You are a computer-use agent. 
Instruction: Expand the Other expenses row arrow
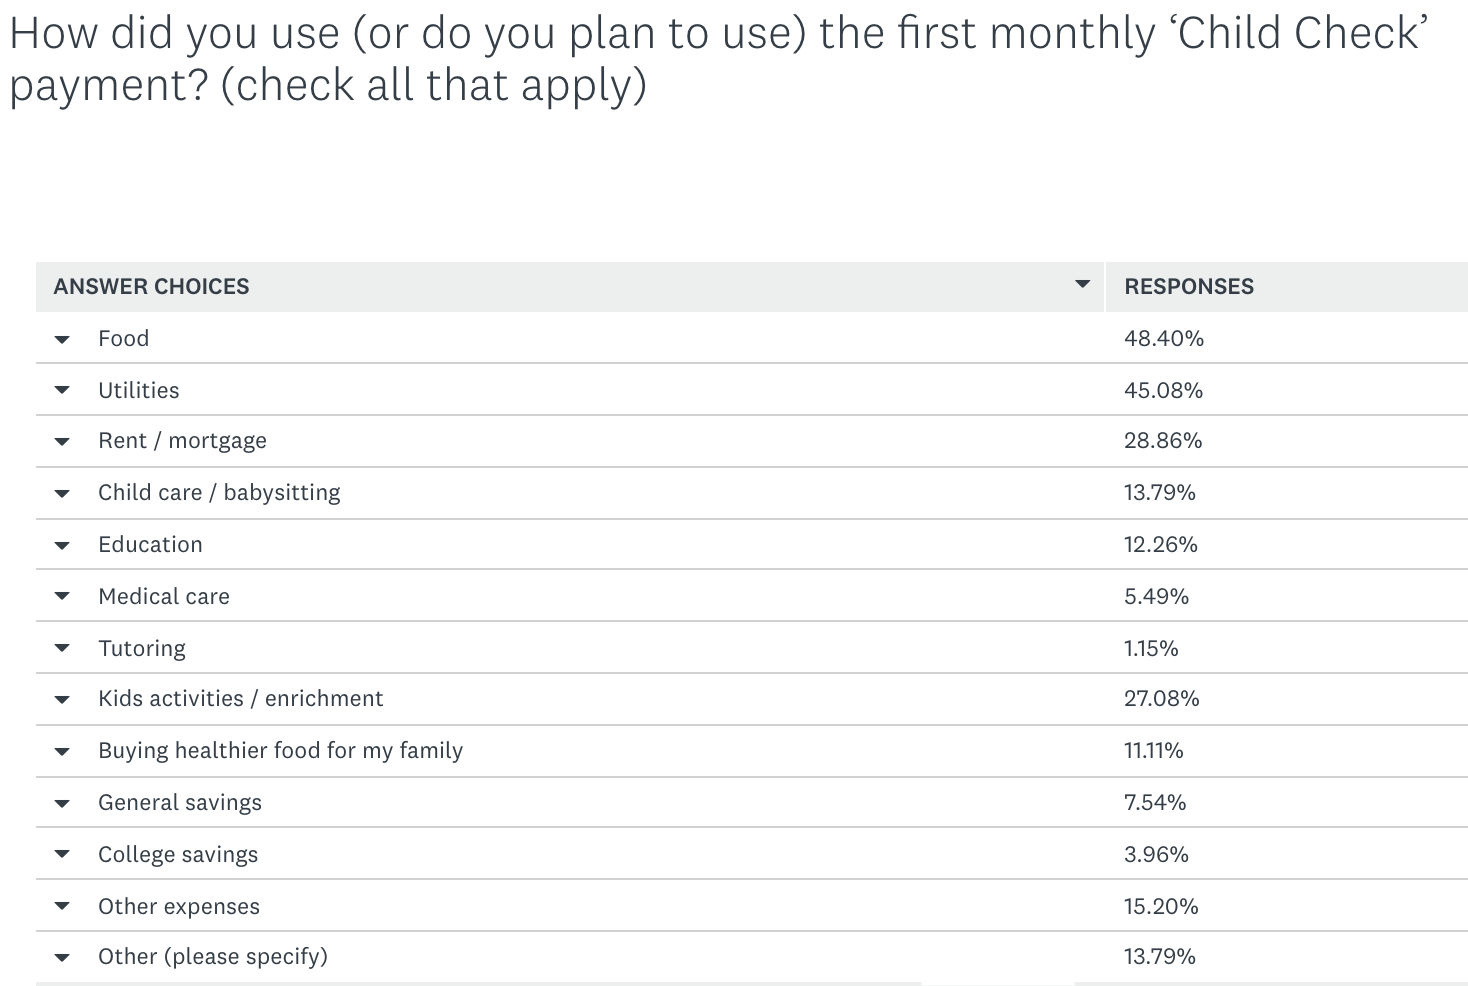62,907
